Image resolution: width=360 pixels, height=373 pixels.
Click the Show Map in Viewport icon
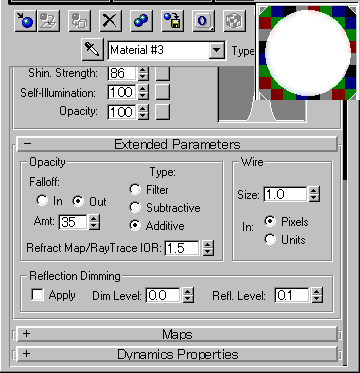point(234,22)
